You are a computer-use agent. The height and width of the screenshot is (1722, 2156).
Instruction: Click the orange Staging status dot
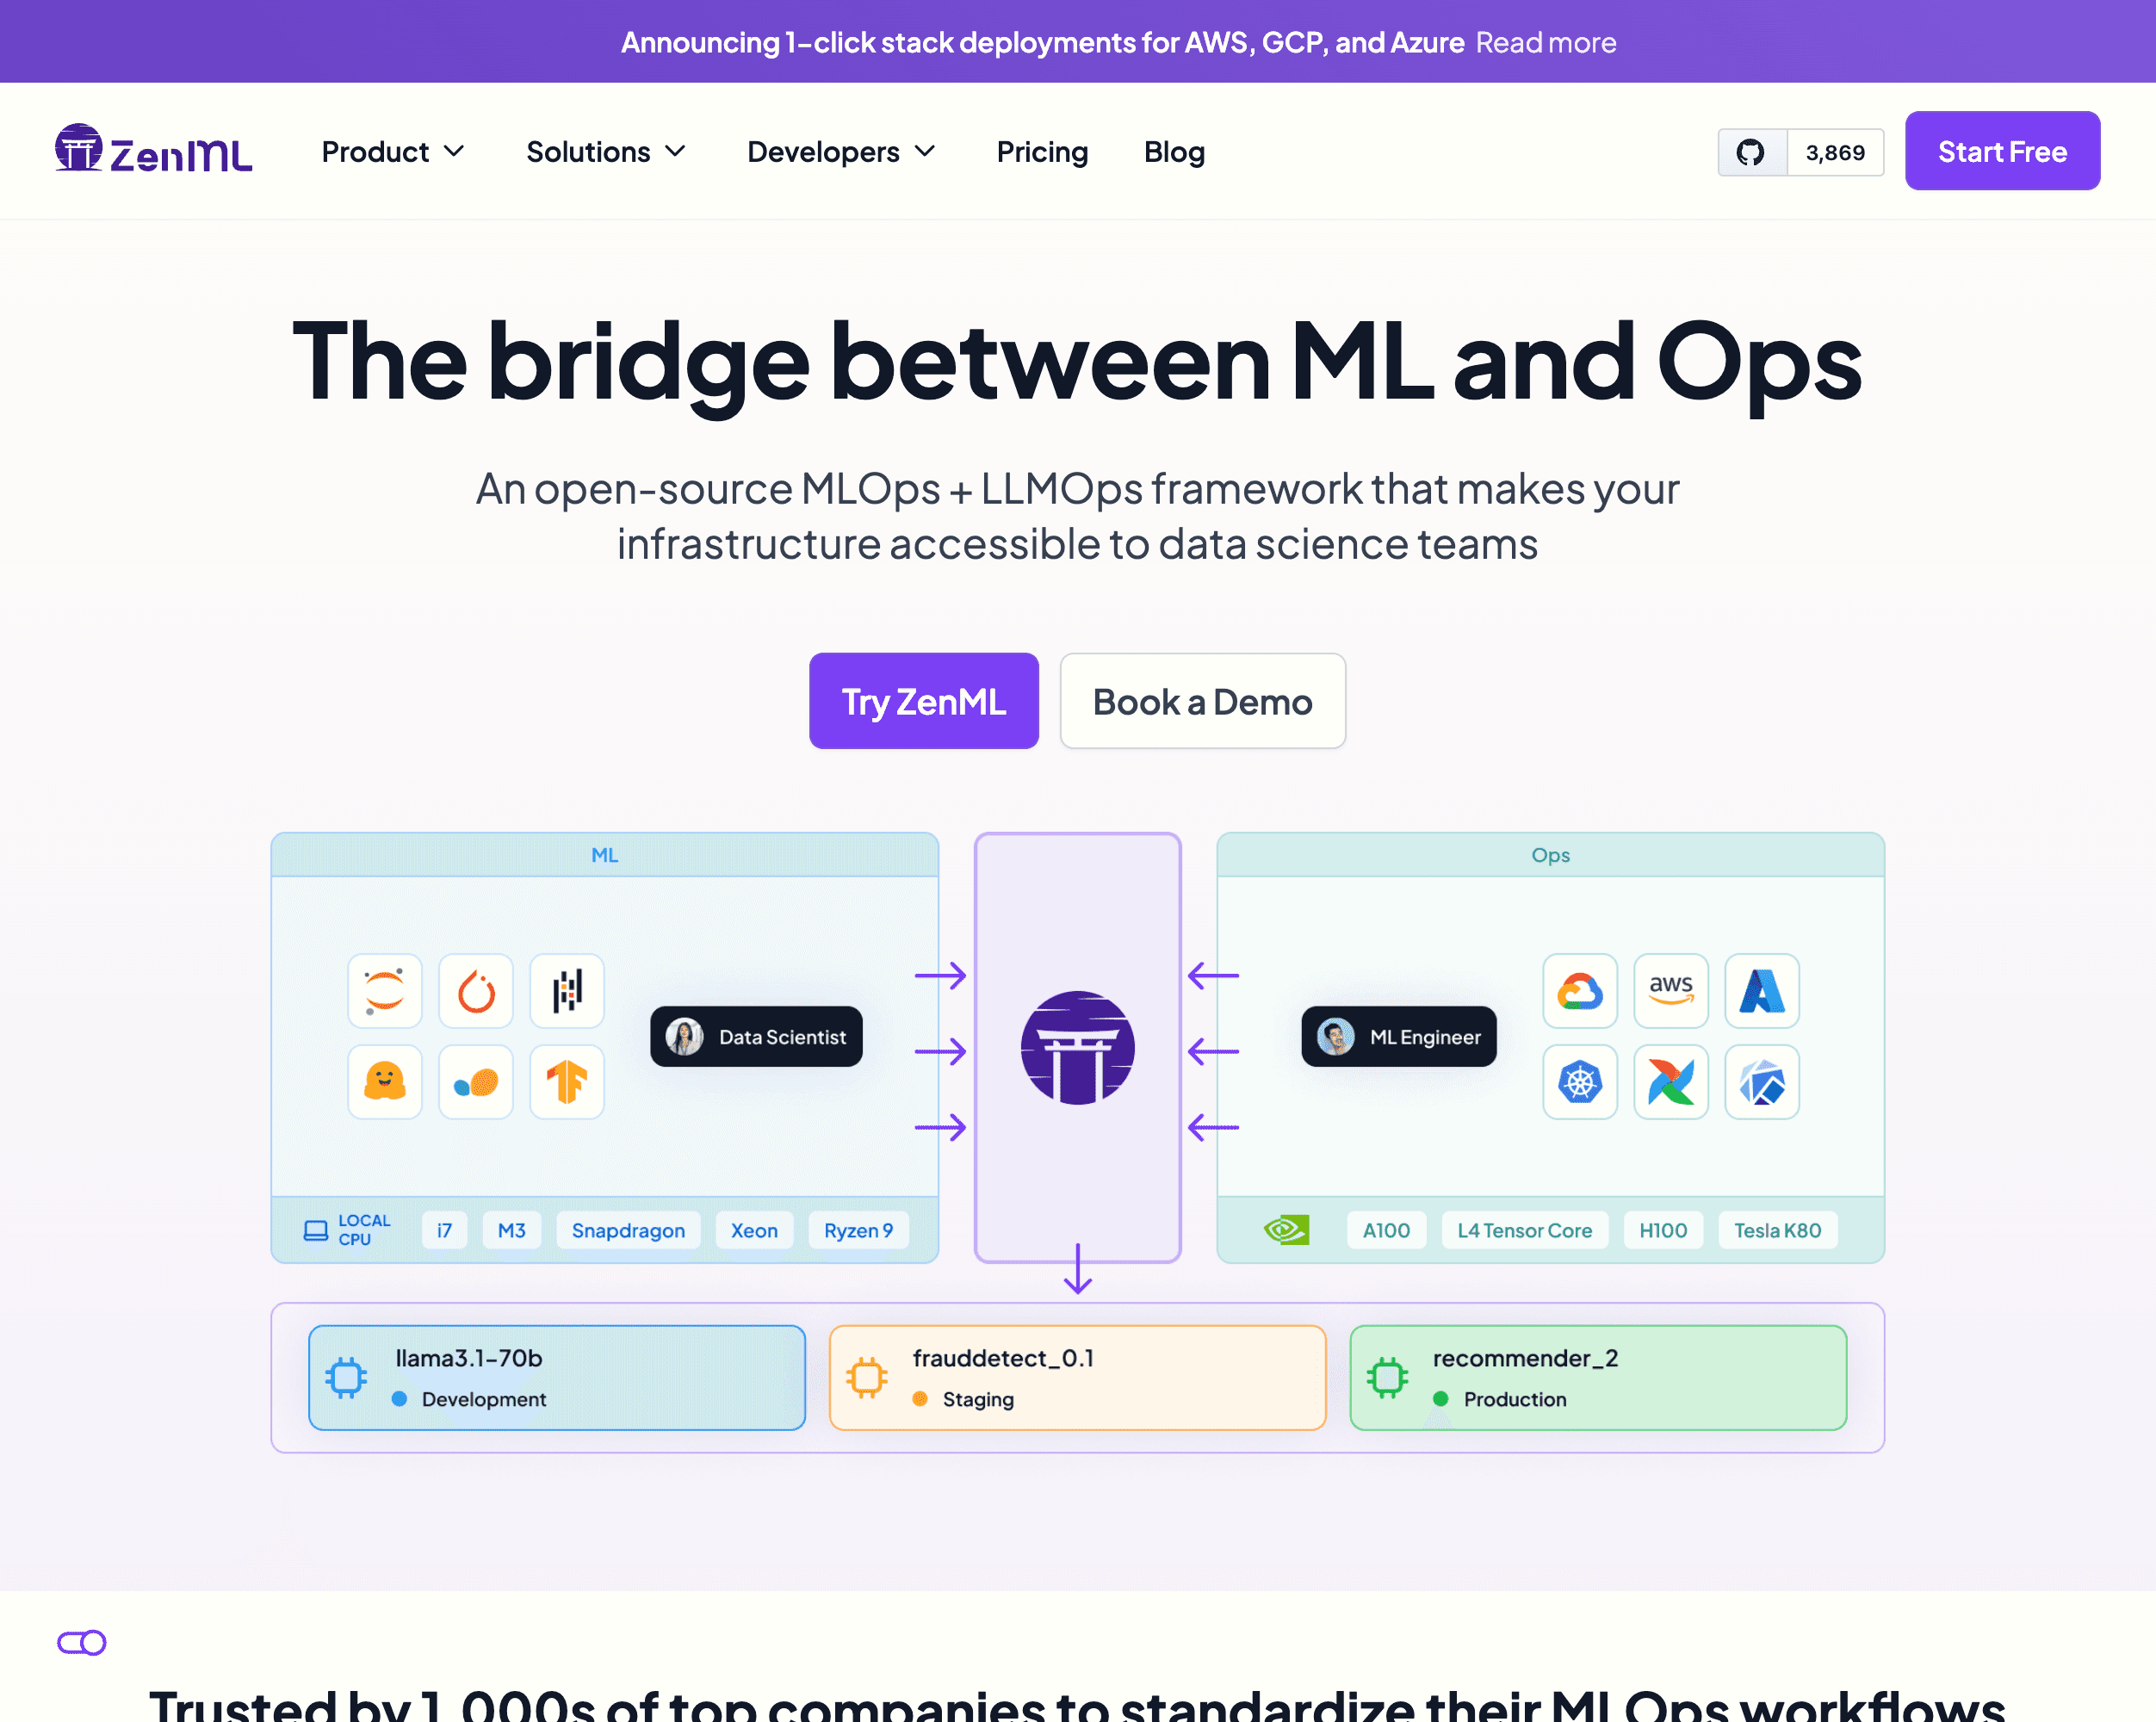[920, 1399]
